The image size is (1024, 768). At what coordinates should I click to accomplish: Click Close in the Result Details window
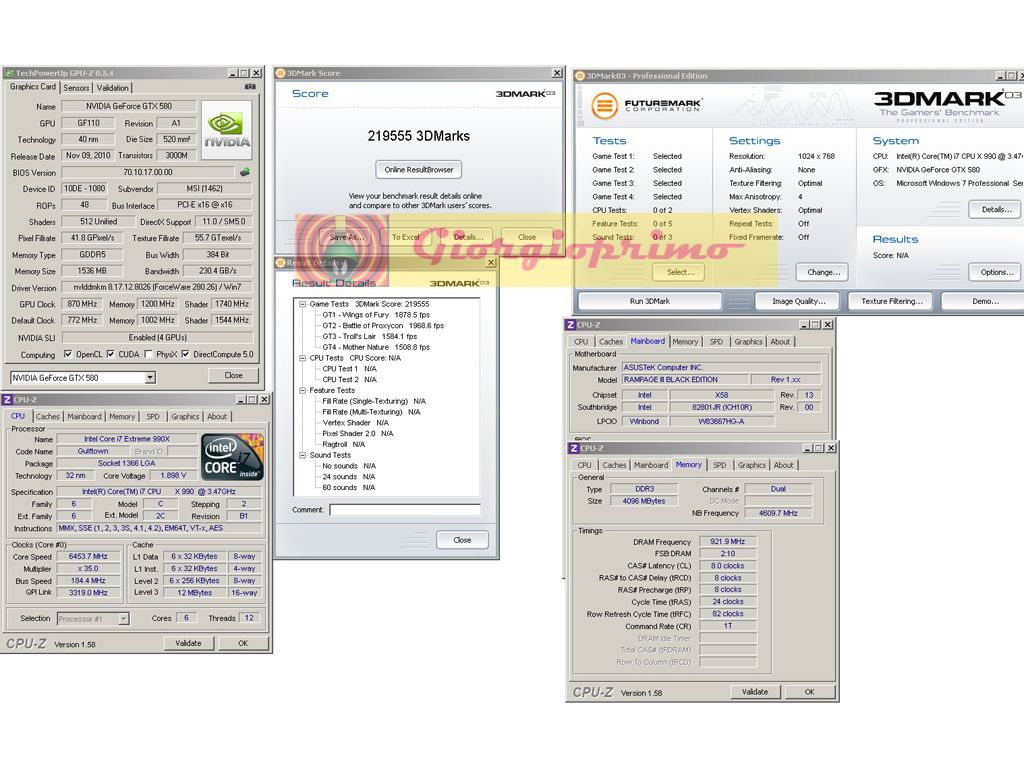462,540
